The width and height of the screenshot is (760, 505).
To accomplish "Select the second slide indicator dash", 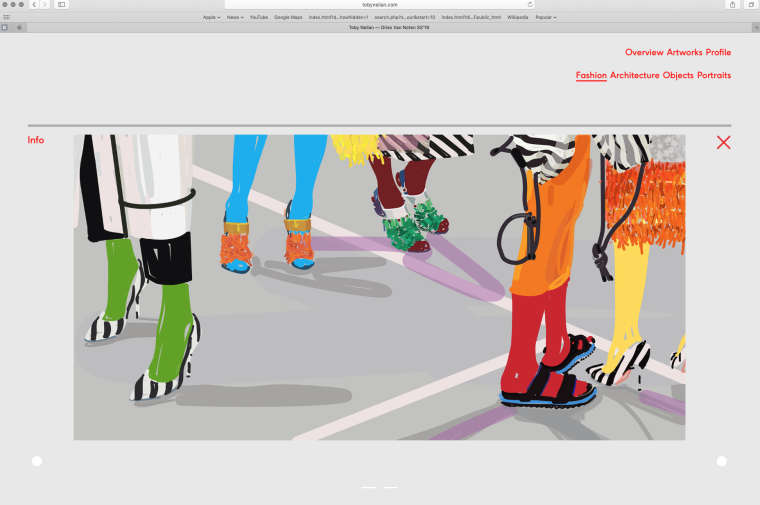I will coord(390,488).
